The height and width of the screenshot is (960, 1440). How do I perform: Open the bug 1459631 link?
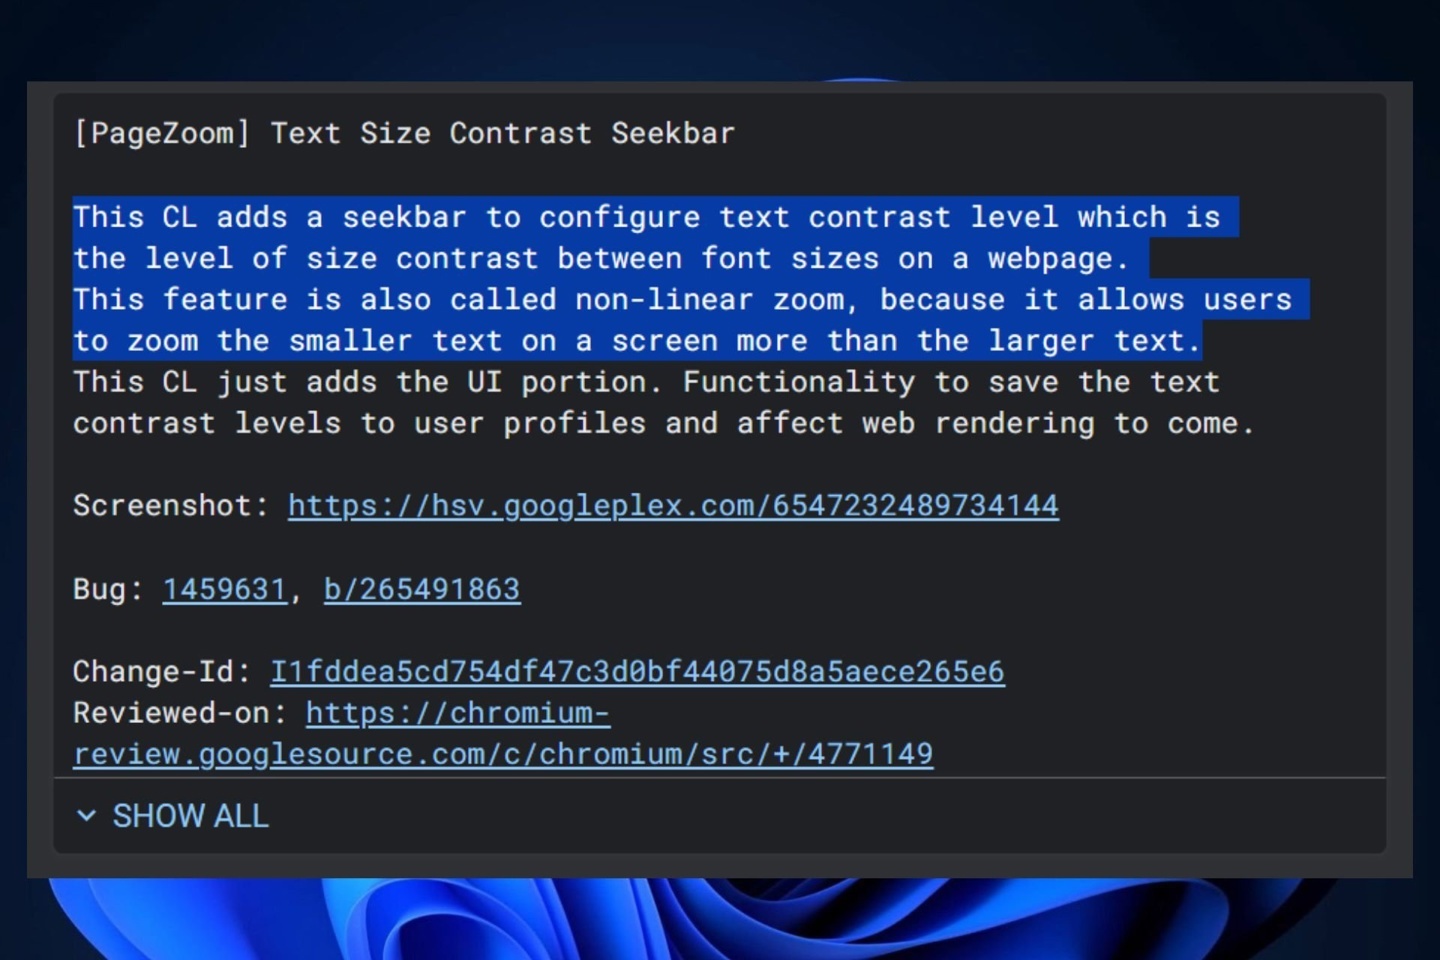coord(224,589)
